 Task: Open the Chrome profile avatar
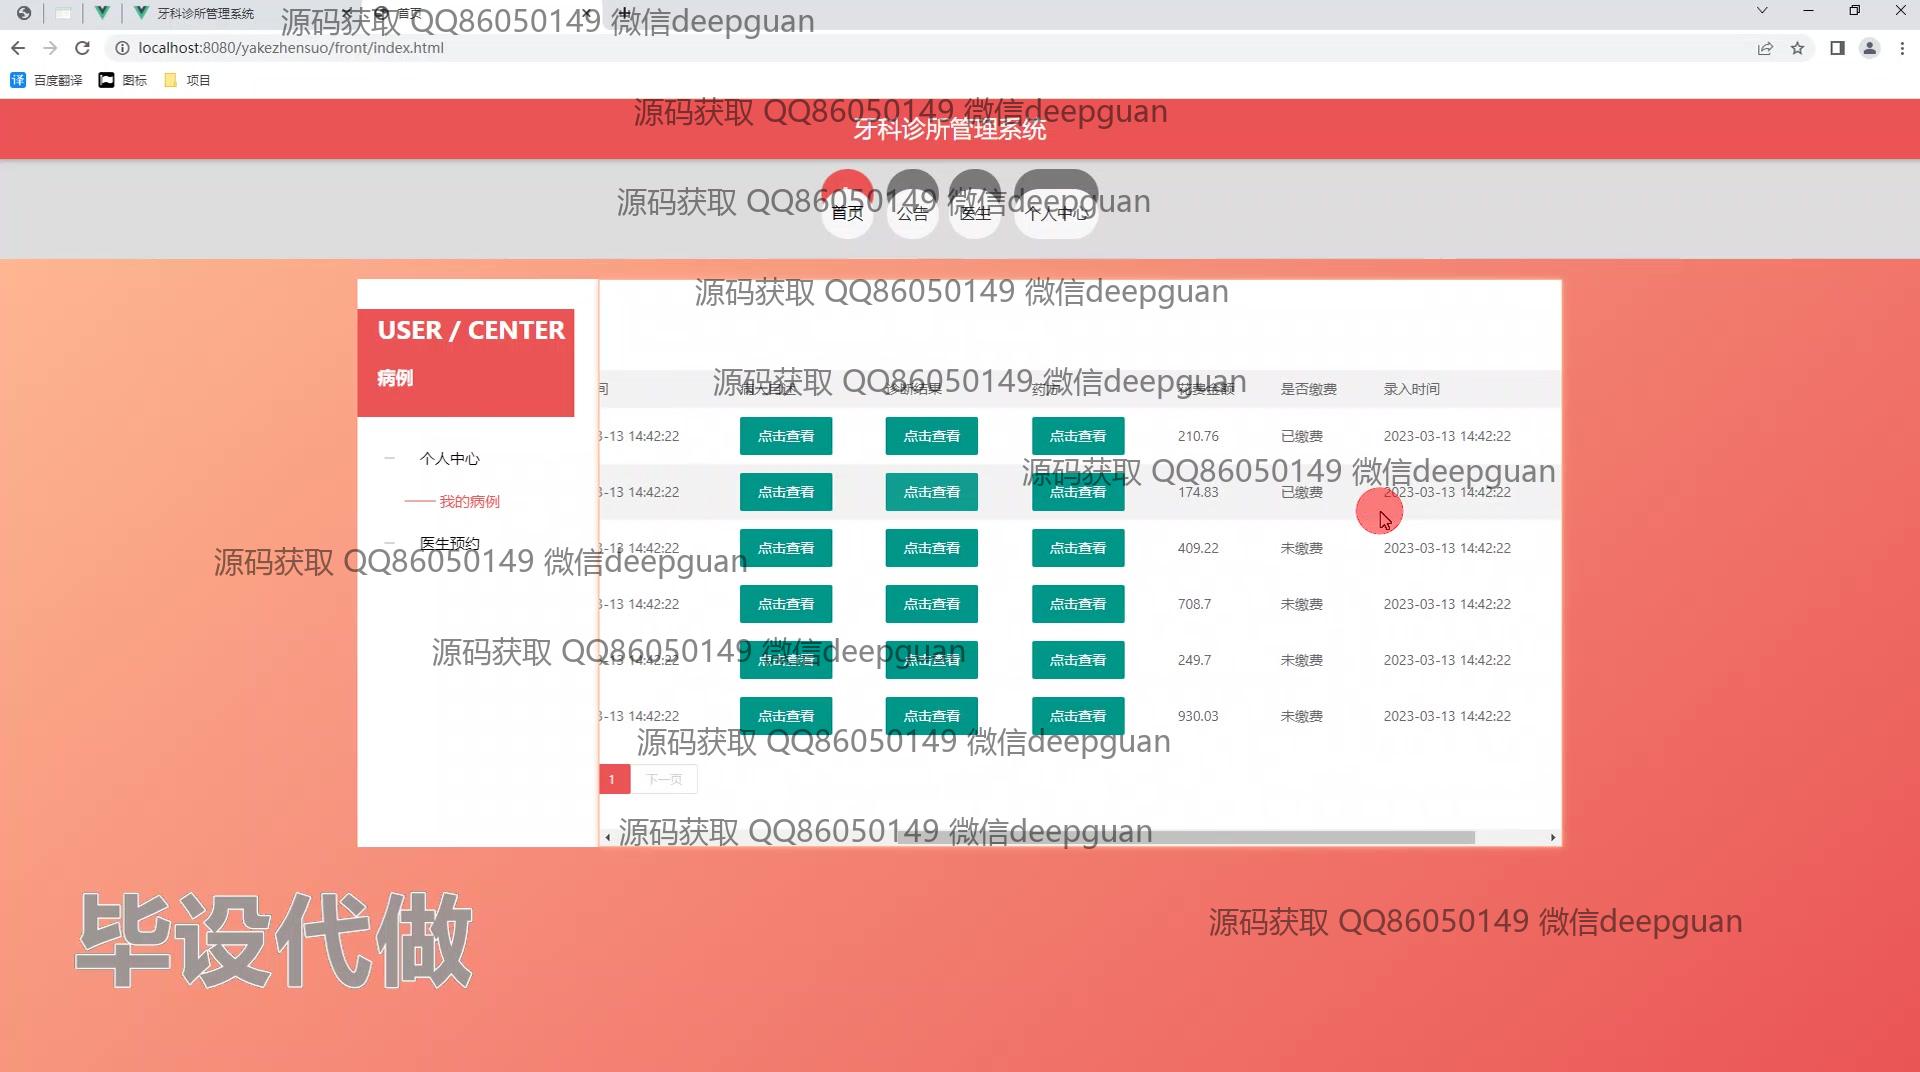(1869, 48)
